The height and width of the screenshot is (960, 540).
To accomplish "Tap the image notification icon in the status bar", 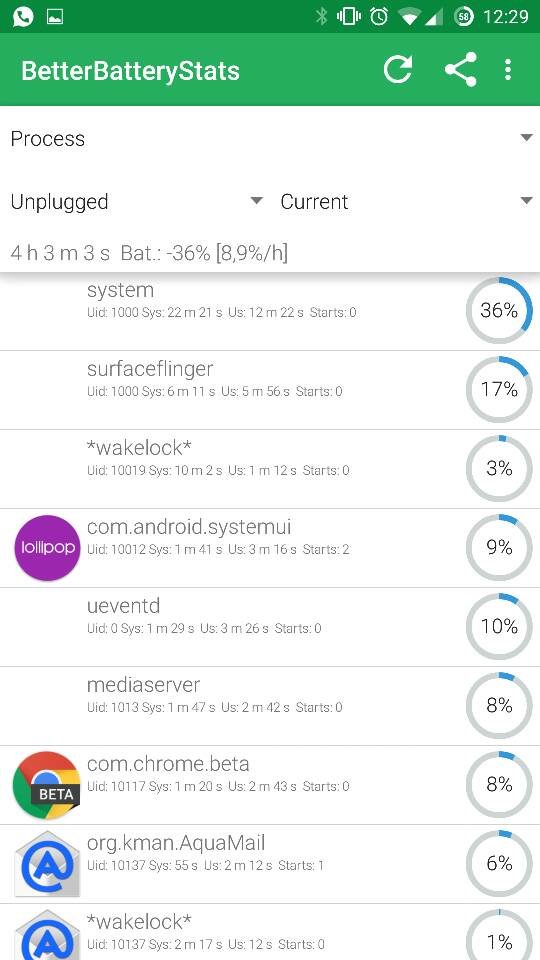I will (55, 17).
